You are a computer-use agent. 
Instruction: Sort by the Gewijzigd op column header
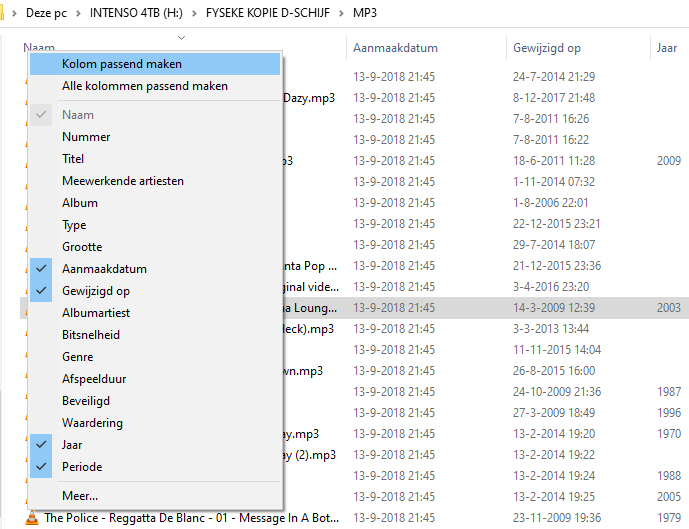(x=546, y=48)
